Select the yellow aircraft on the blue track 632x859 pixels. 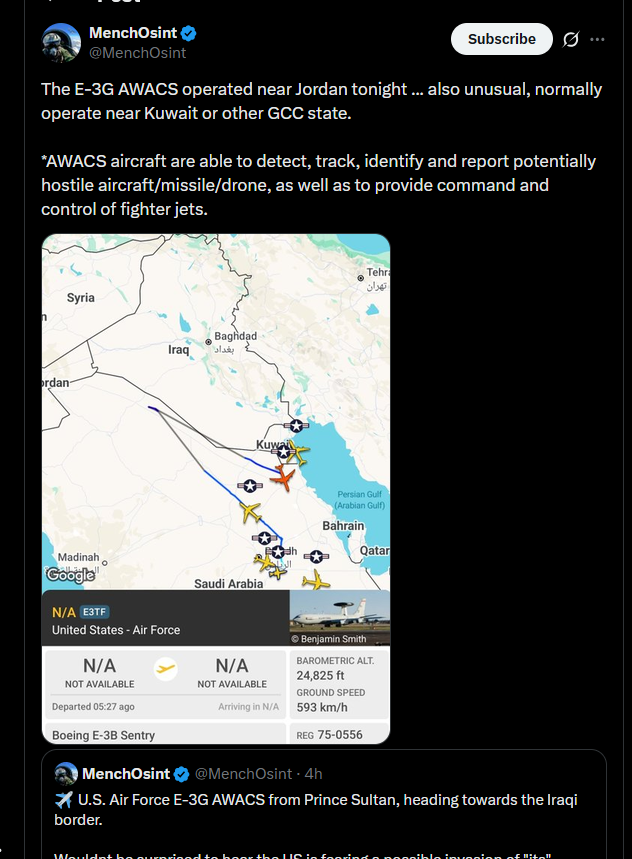tap(250, 512)
